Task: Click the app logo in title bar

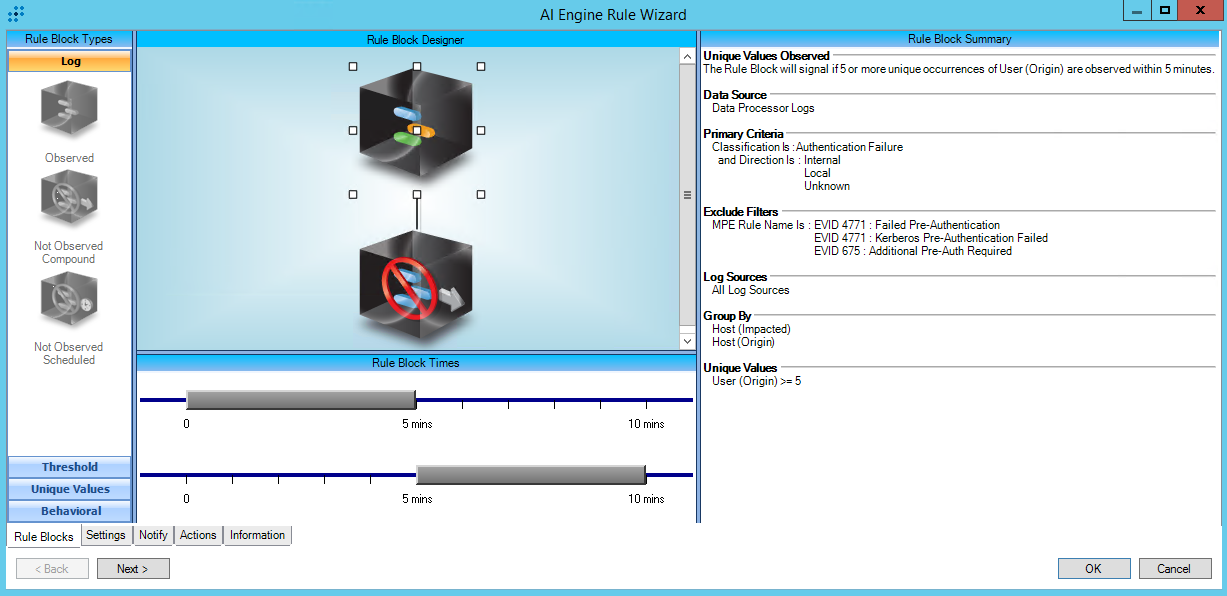Action: pyautogui.click(x=16, y=14)
